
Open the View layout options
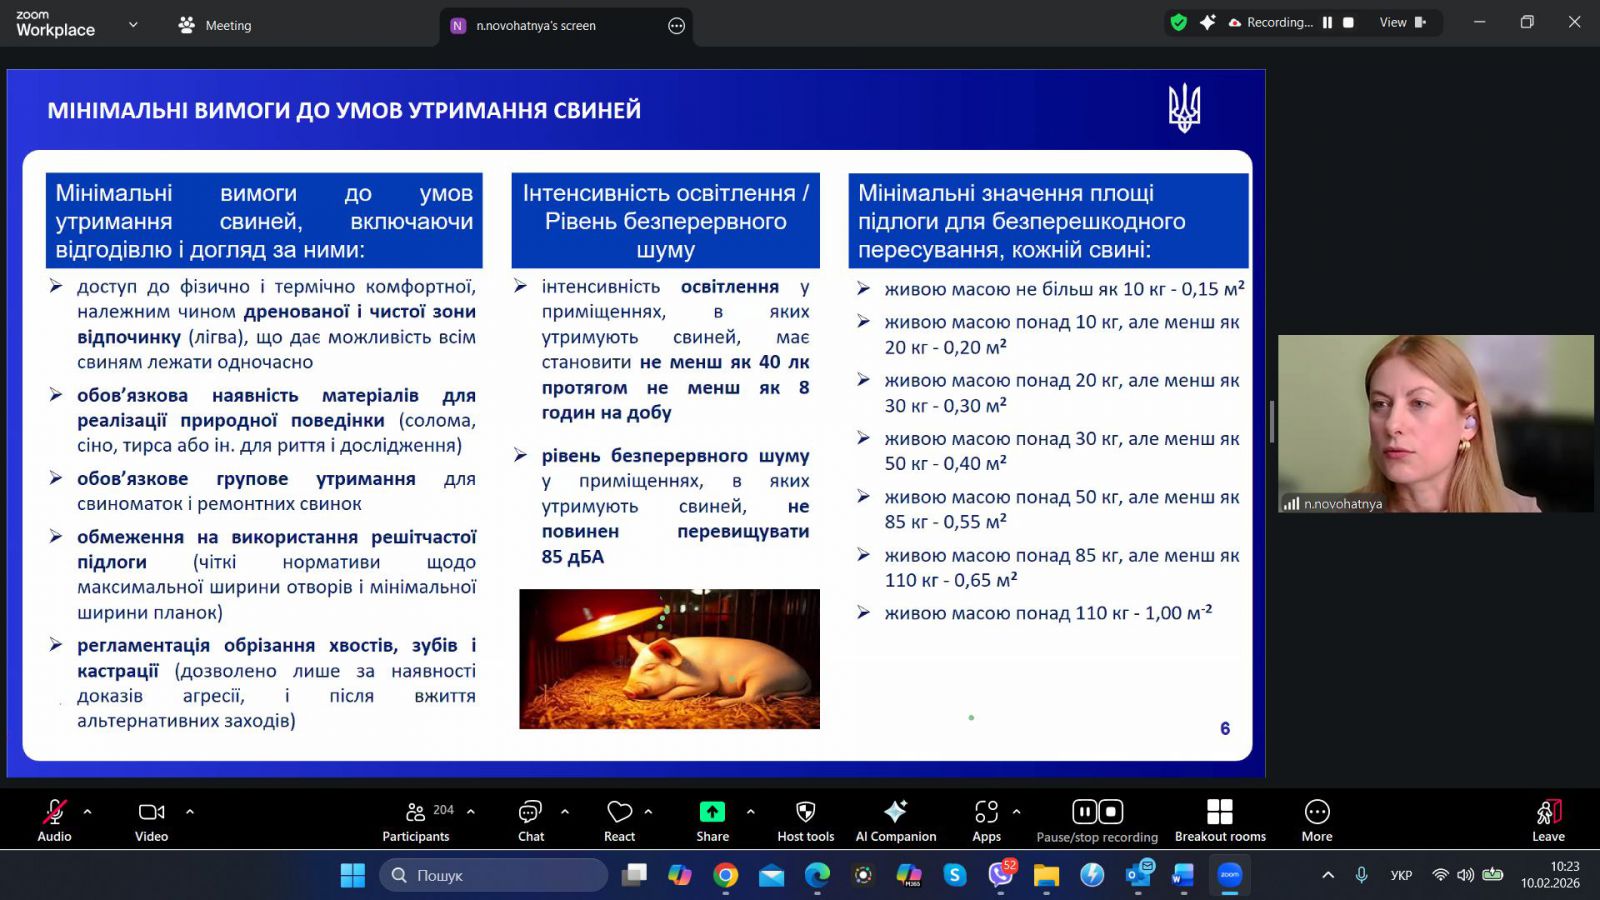click(x=1401, y=23)
